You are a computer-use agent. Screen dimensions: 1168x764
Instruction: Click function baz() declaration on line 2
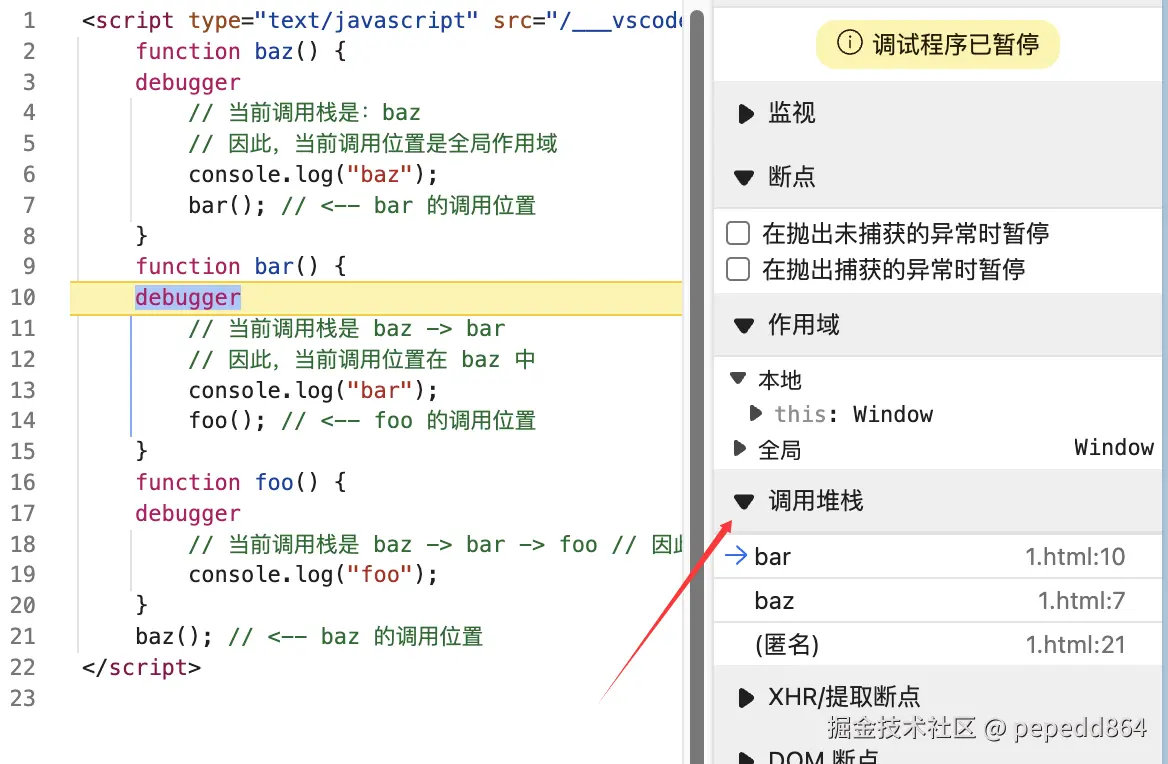241,51
